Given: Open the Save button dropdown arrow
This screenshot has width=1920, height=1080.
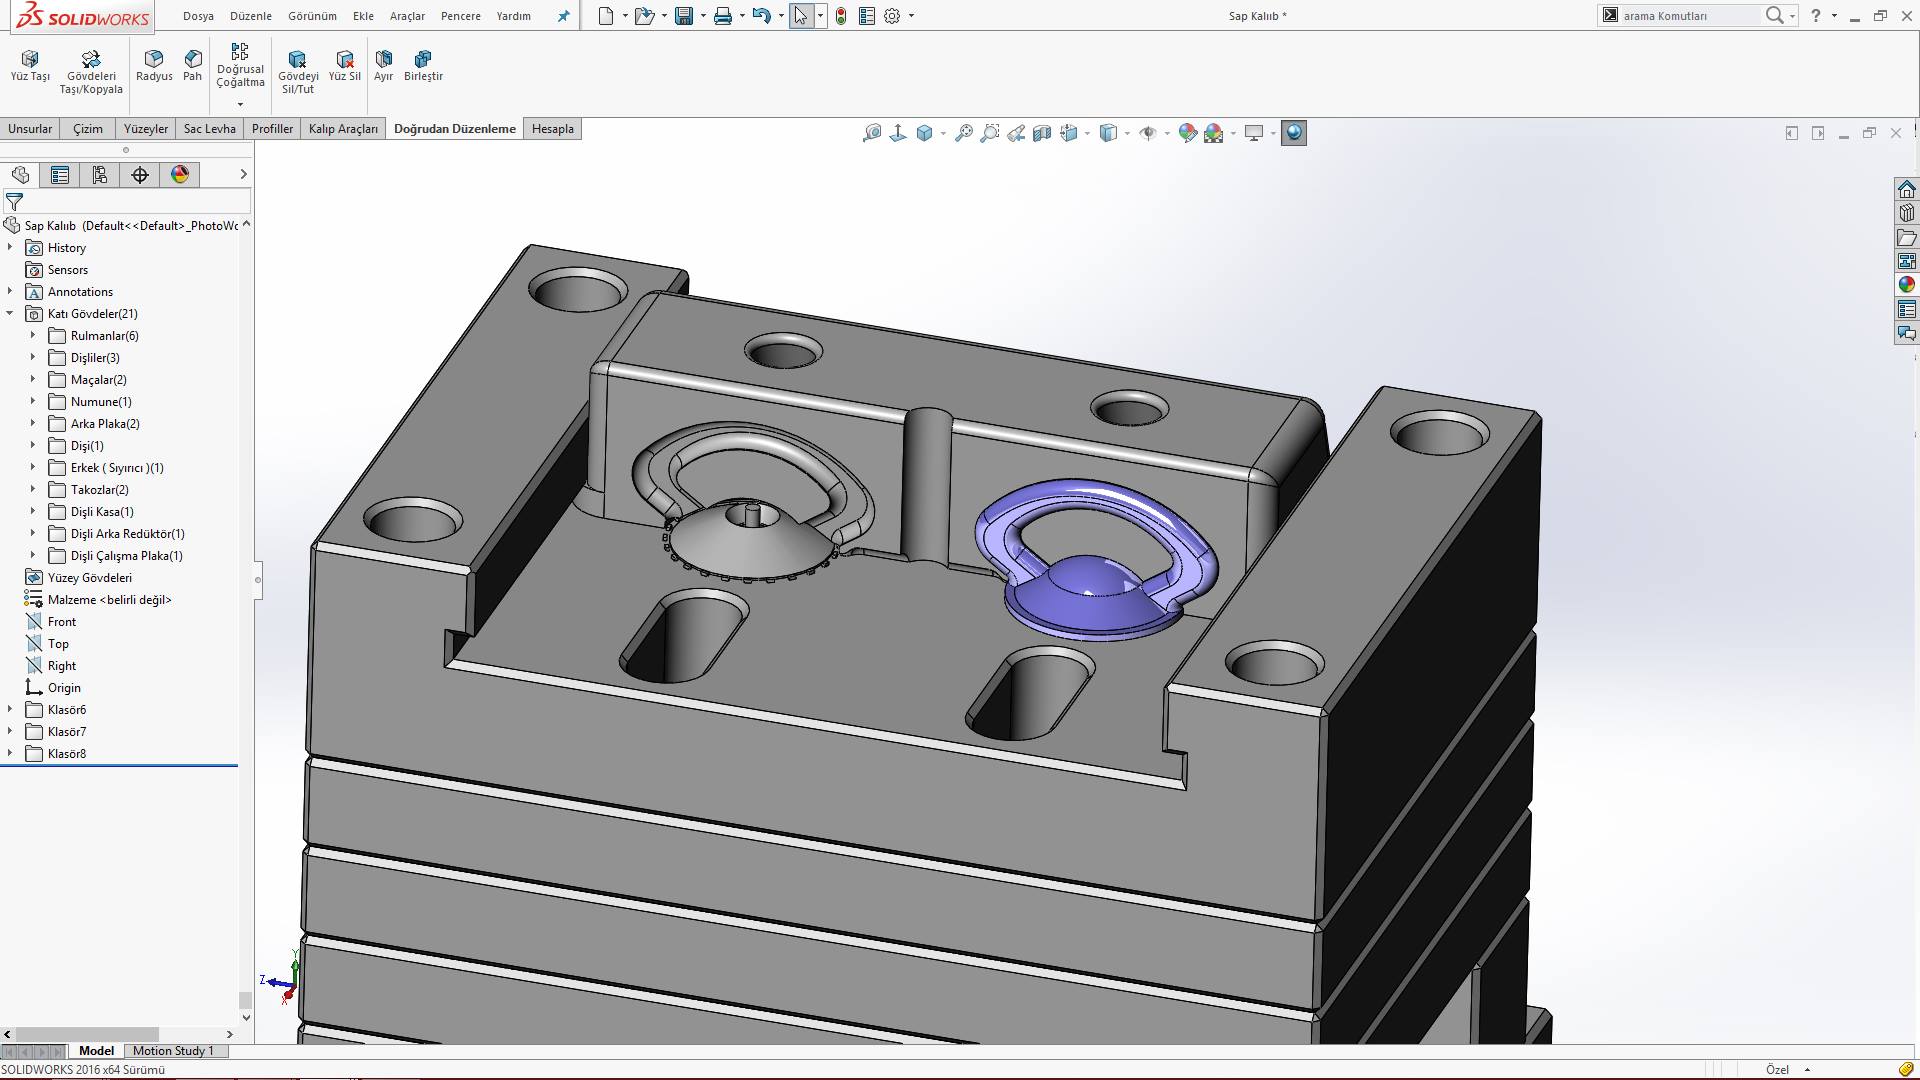Looking at the screenshot, I should 703,16.
